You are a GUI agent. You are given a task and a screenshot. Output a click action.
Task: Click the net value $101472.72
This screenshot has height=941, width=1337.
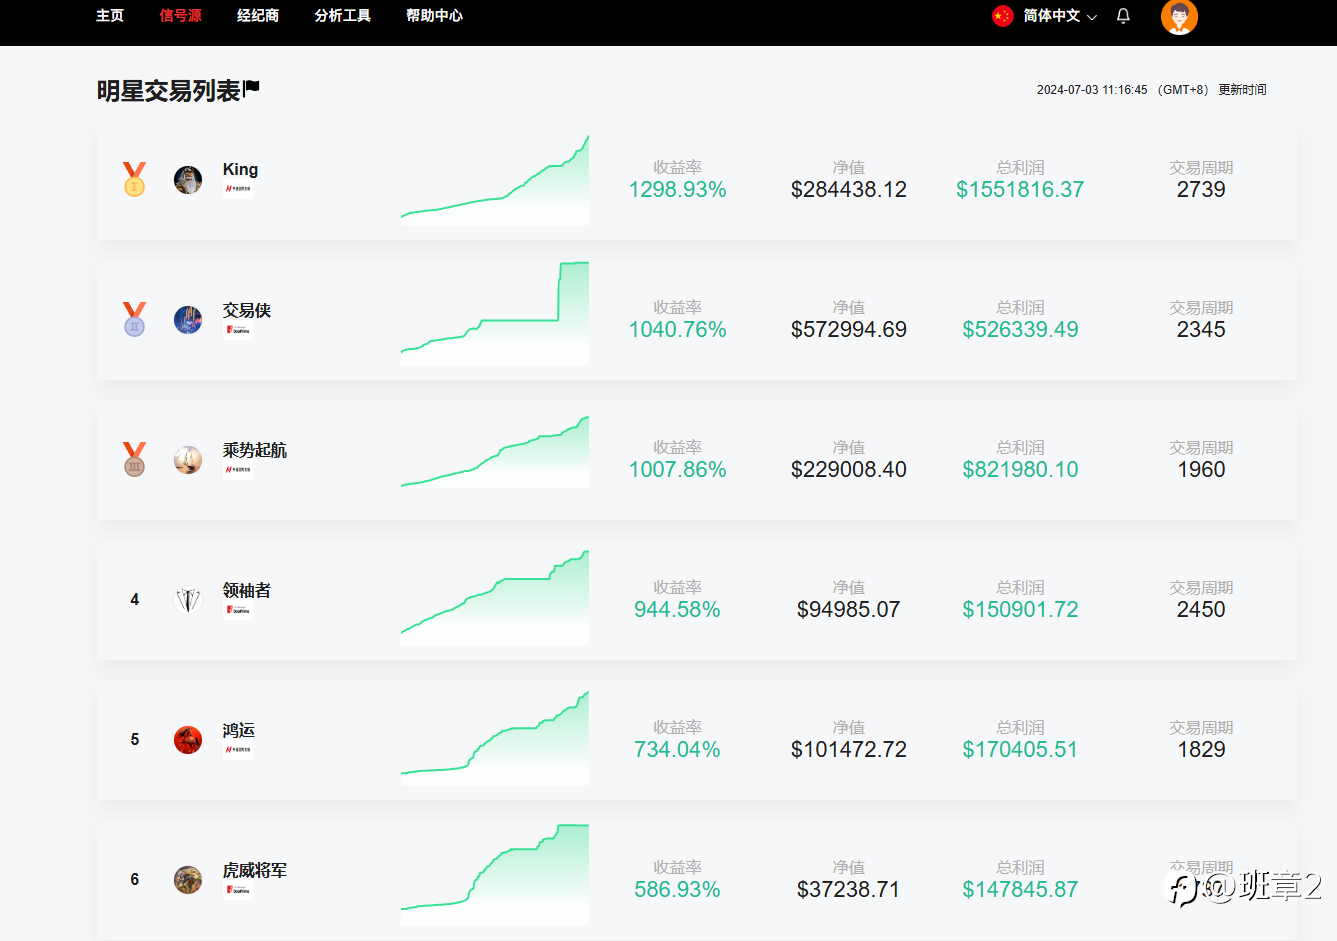pyautogui.click(x=849, y=750)
